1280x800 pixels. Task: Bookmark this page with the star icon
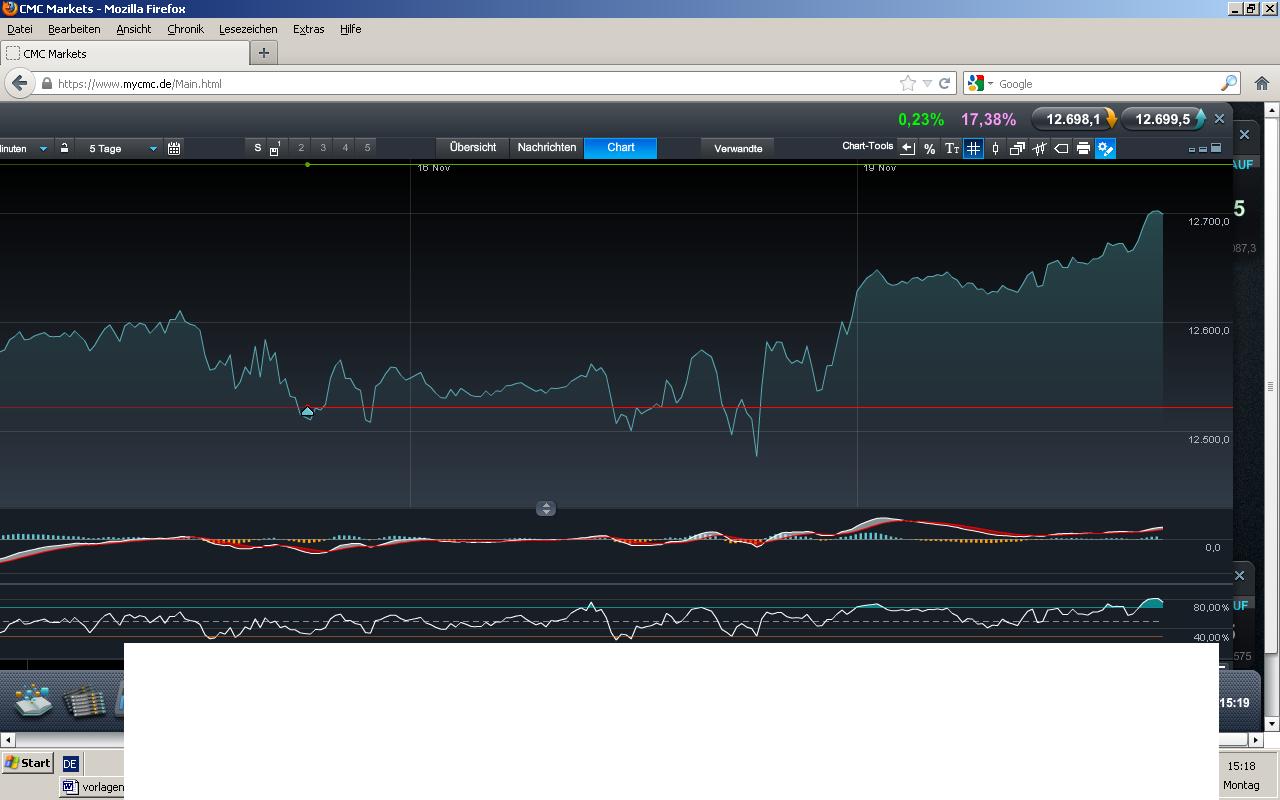pos(908,84)
